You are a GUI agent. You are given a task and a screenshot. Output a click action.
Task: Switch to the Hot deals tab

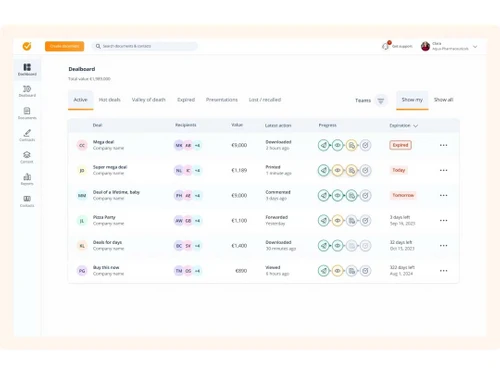point(109,100)
